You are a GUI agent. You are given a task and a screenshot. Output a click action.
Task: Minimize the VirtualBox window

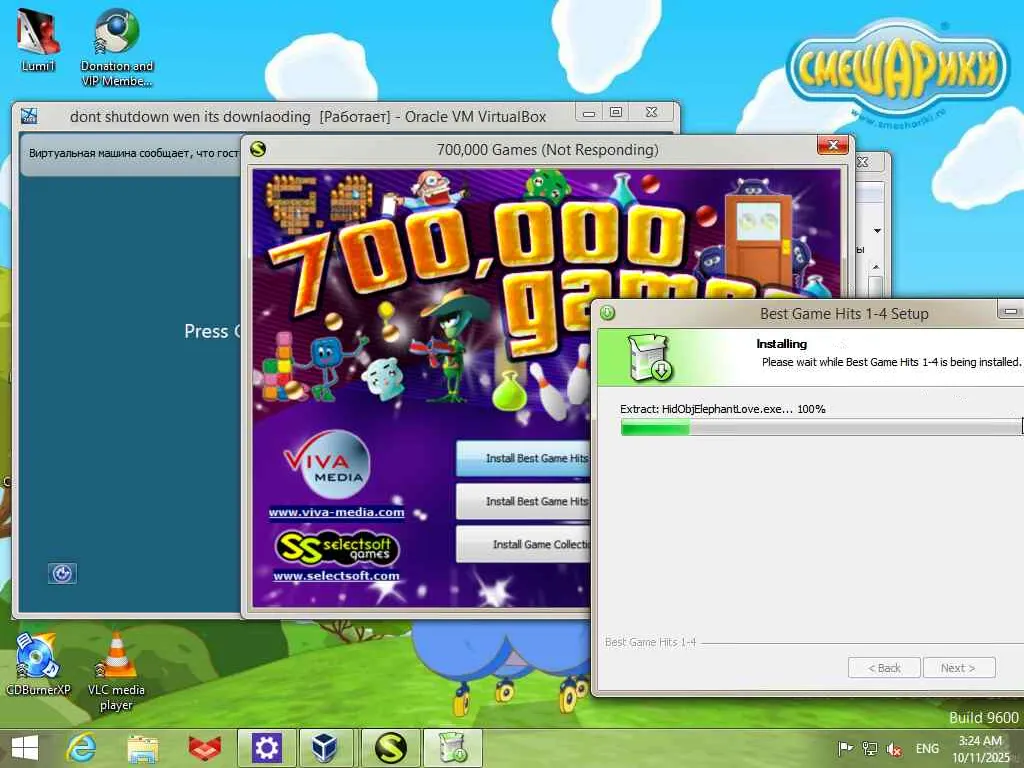coord(589,112)
